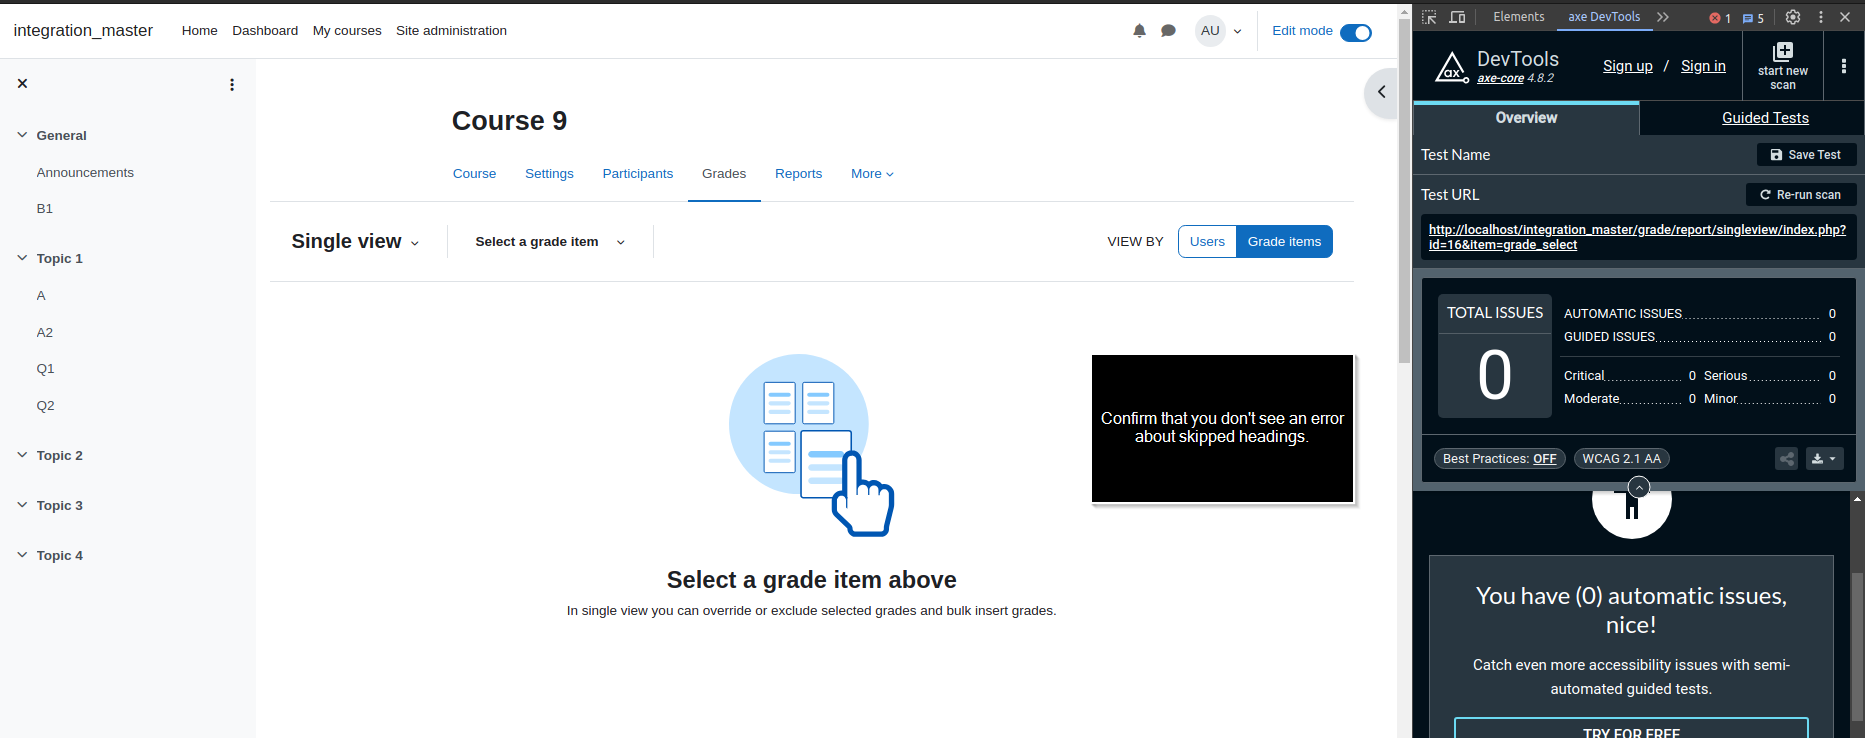Open B1 in the course index
Screen dimensions: 1865x738
point(45,209)
